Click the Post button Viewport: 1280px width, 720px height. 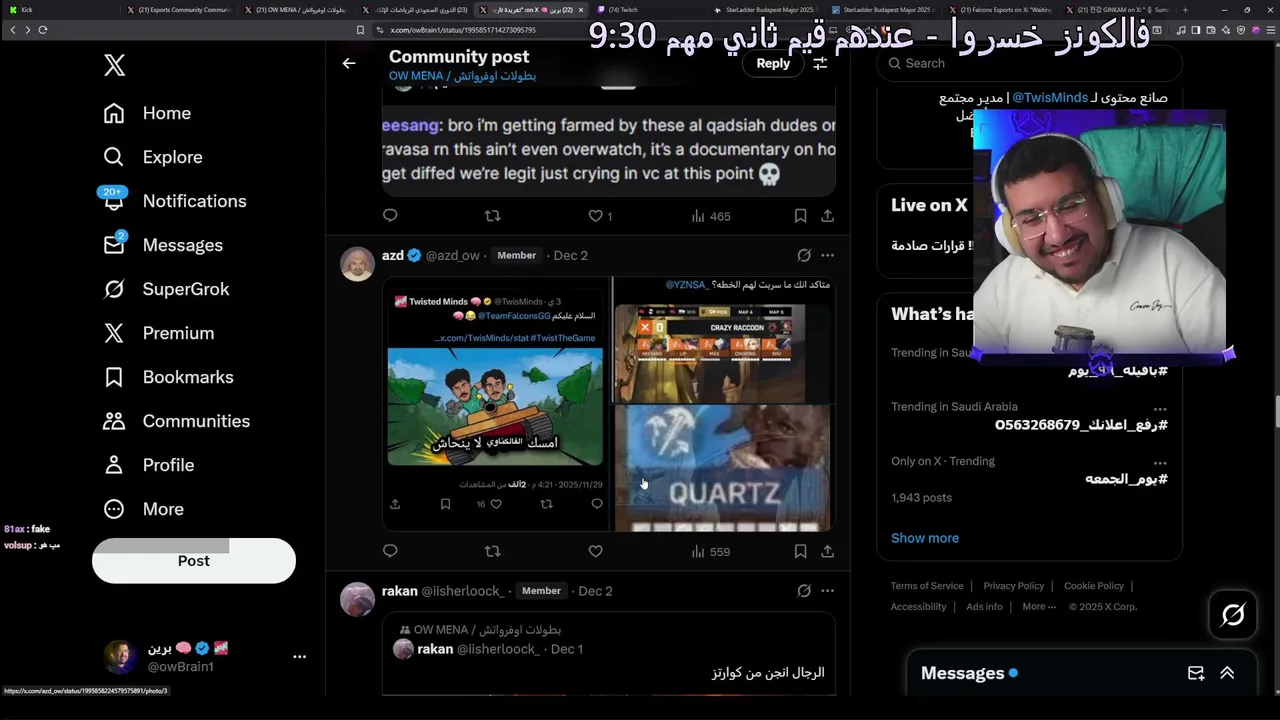pyautogui.click(x=194, y=561)
